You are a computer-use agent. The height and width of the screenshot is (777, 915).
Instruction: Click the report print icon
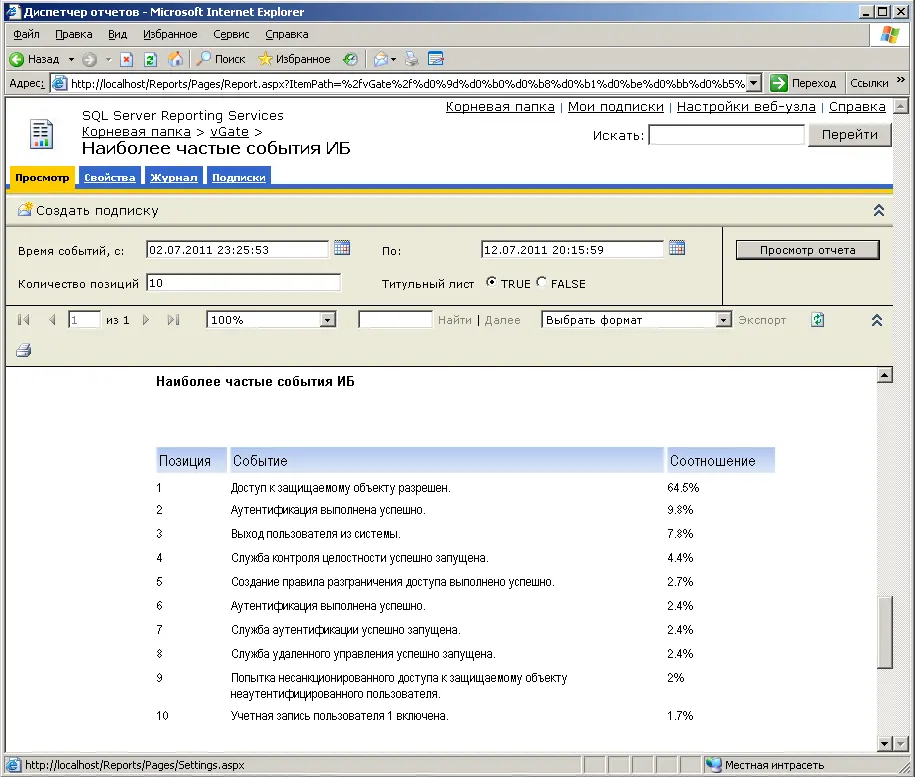pos(24,350)
